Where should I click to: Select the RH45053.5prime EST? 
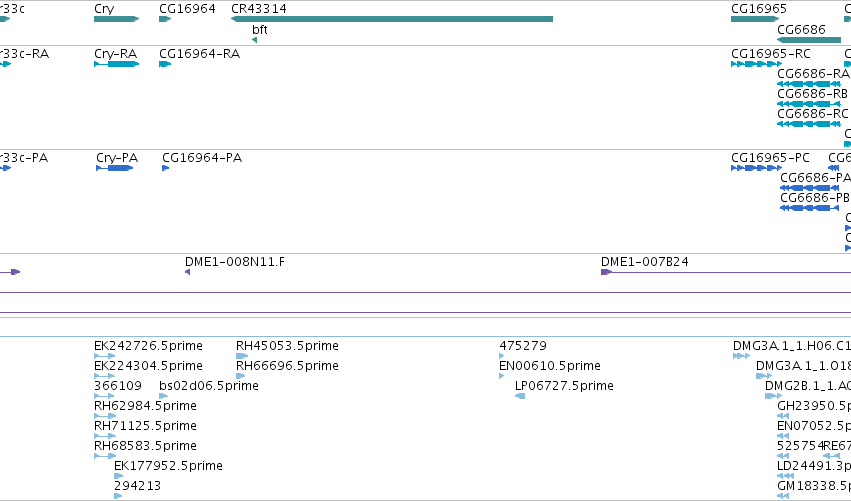pos(242,356)
